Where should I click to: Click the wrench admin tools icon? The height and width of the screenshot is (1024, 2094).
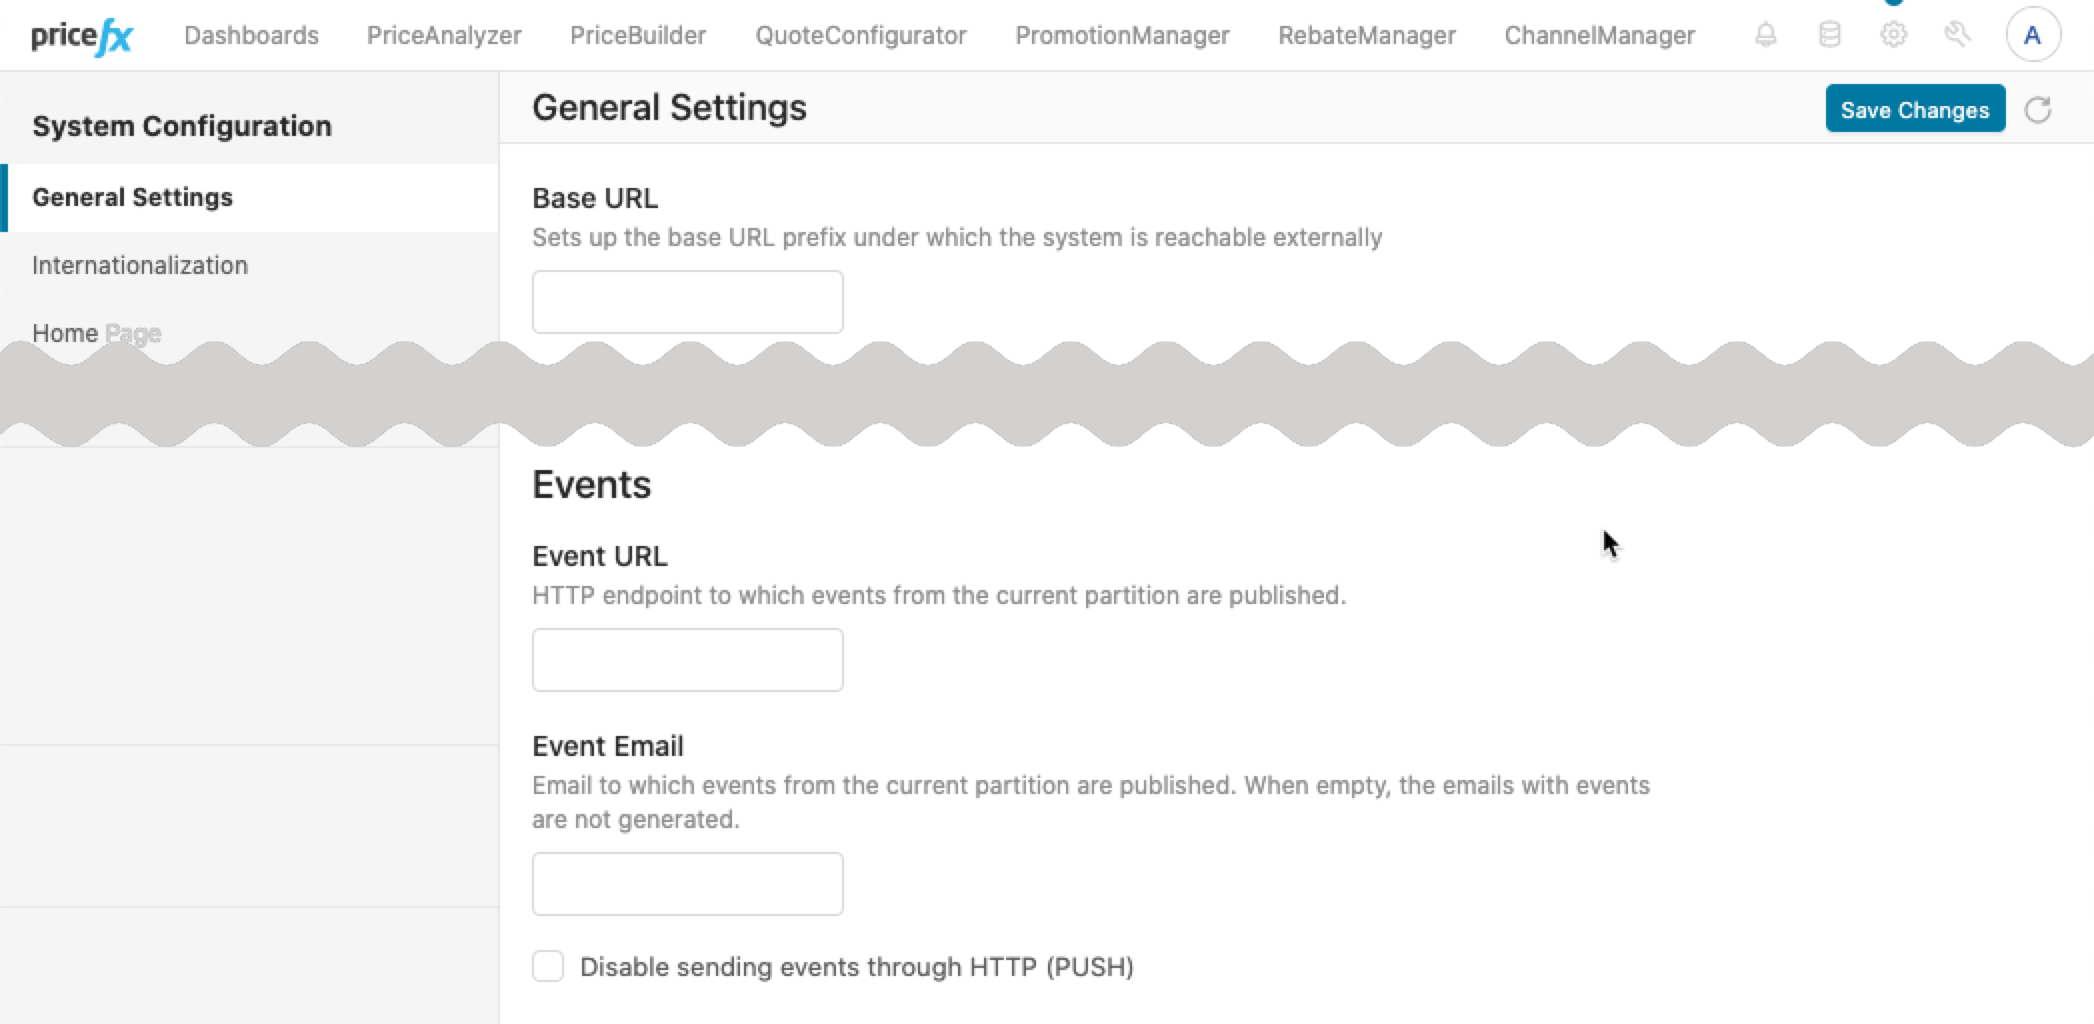(1958, 34)
